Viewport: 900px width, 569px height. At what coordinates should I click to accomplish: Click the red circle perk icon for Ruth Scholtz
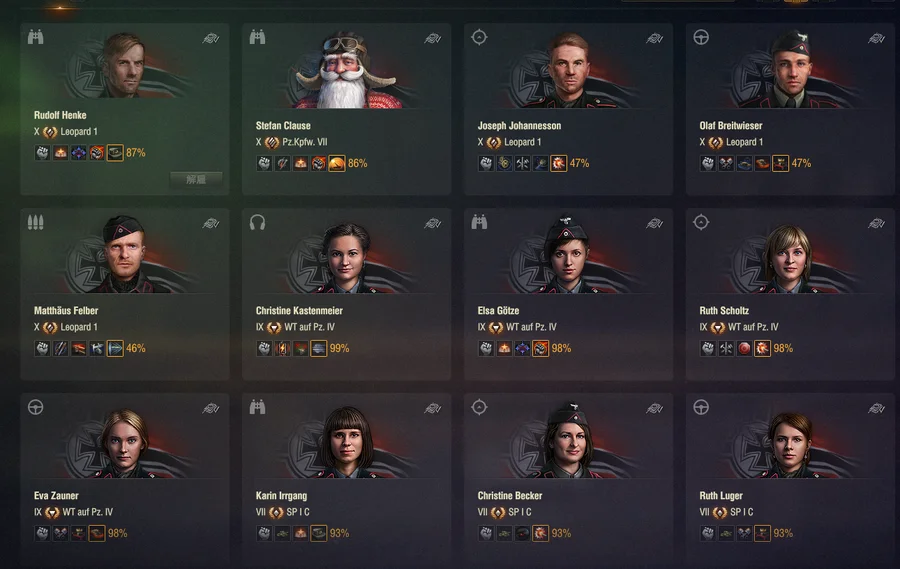click(744, 349)
